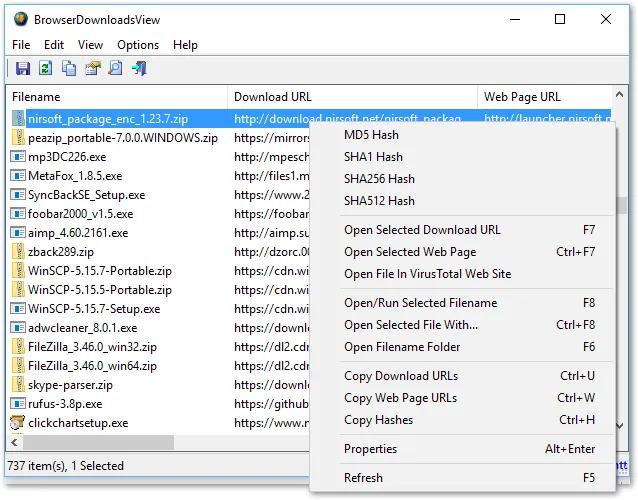Sort by the Web Page URL column header
Screen dimensions: 638x500
pyautogui.click(x=544, y=97)
